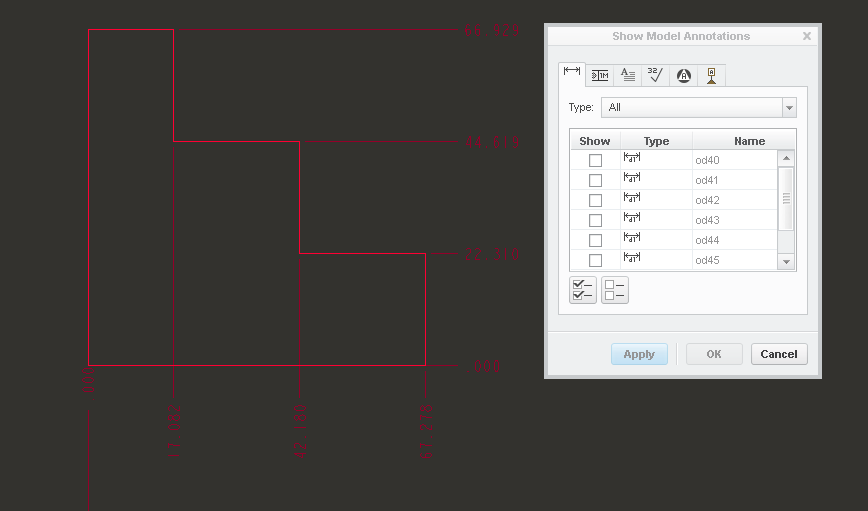Screen dimensions: 868x511
Task: Click the Type column header
Action: click(657, 141)
